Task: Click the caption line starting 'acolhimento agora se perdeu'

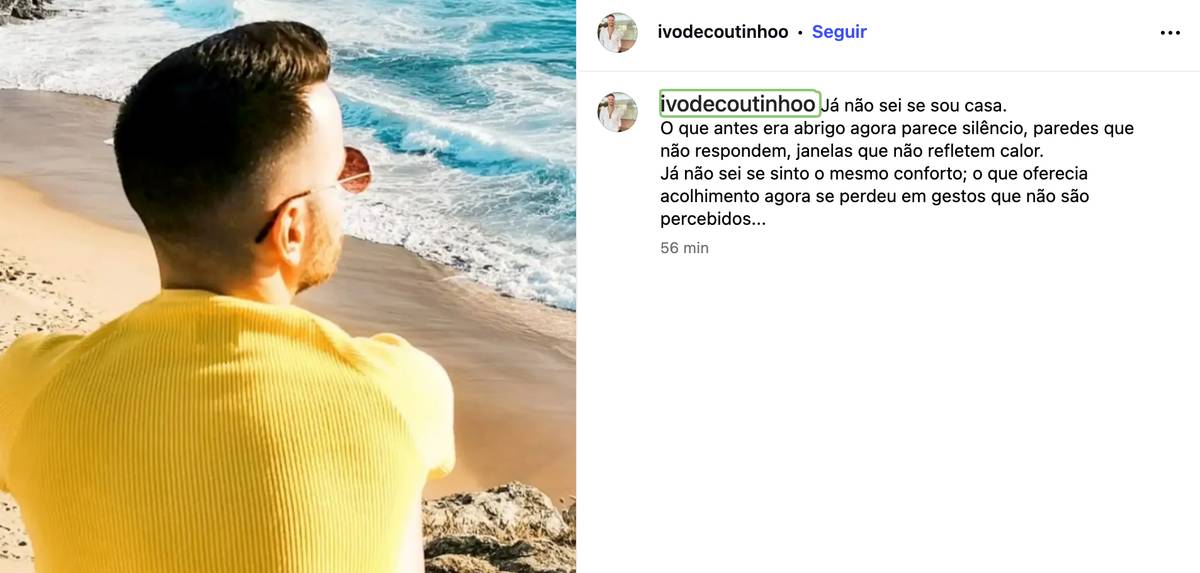Action: pyautogui.click(x=874, y=197)
